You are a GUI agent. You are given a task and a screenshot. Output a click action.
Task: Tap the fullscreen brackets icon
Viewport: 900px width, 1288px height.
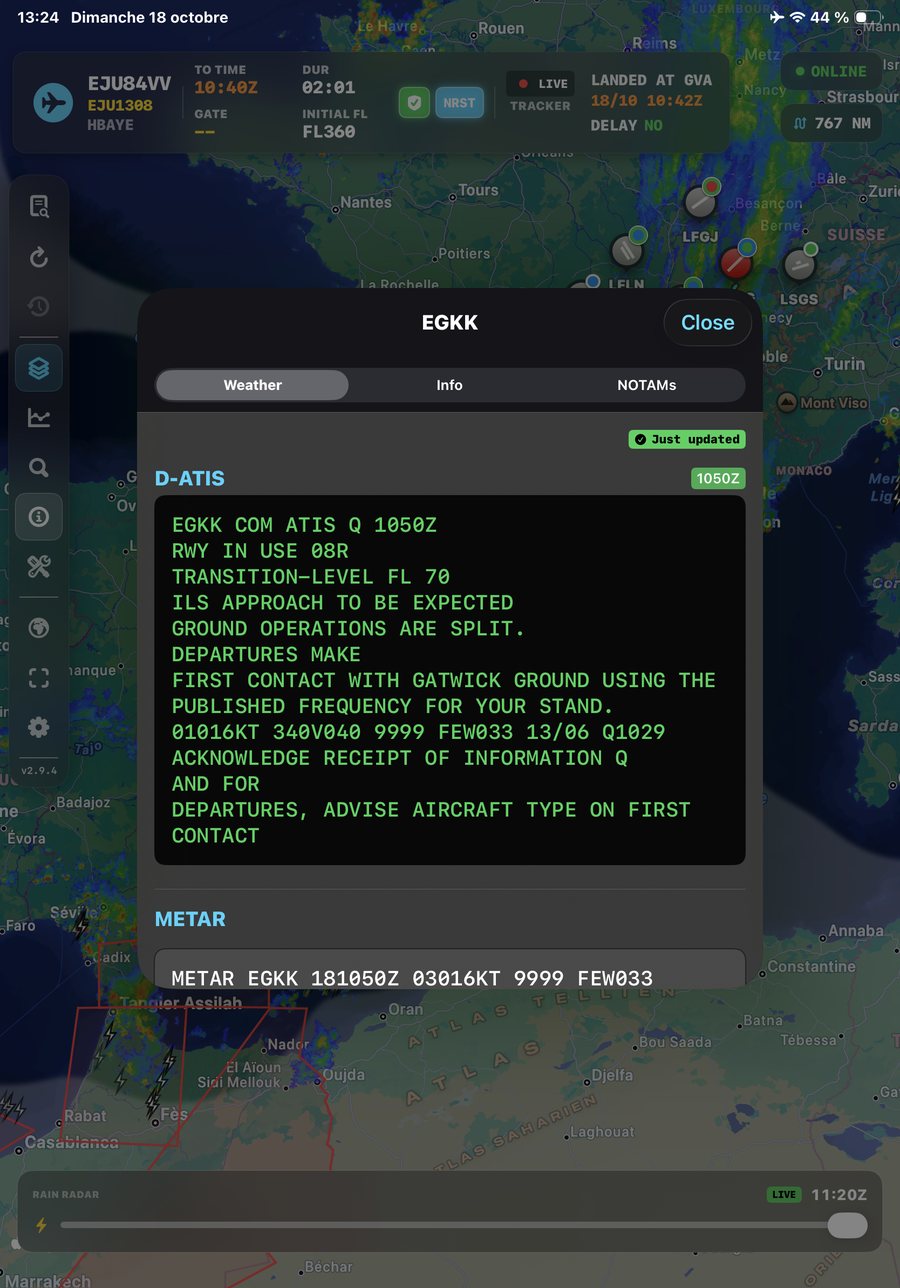(39, 678)
